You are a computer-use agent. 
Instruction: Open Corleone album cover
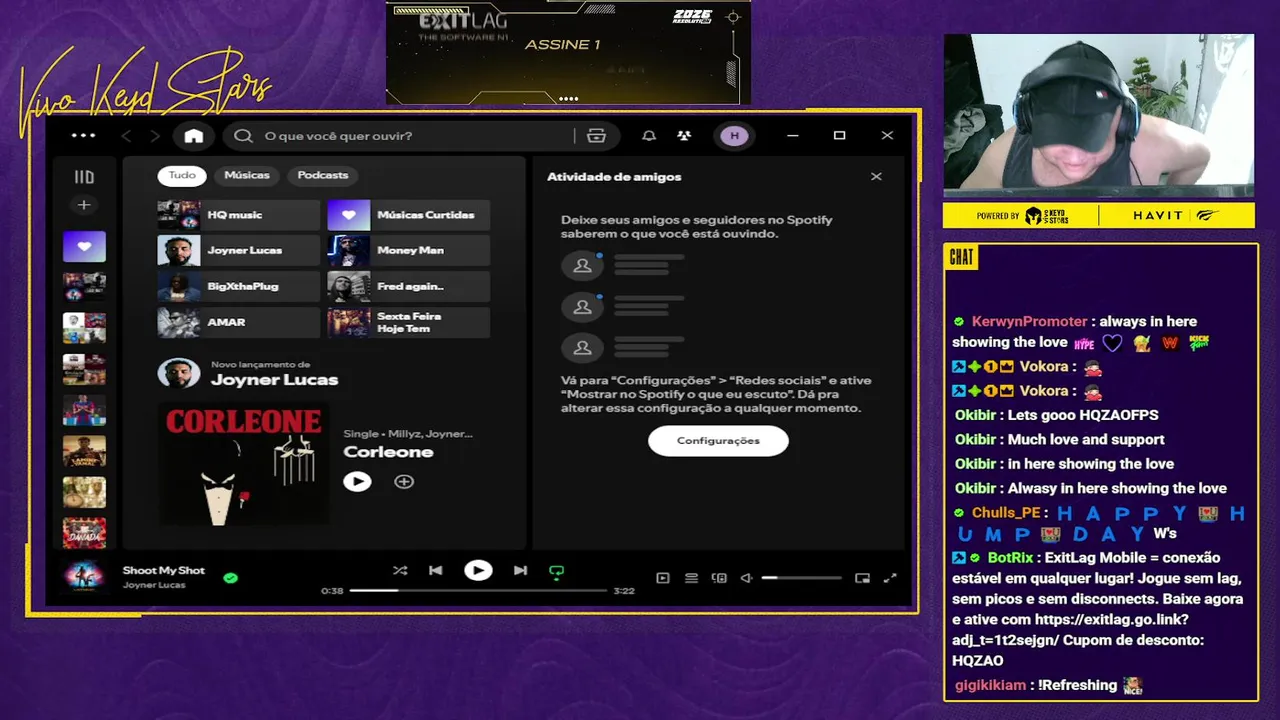(x=243, y=464)
